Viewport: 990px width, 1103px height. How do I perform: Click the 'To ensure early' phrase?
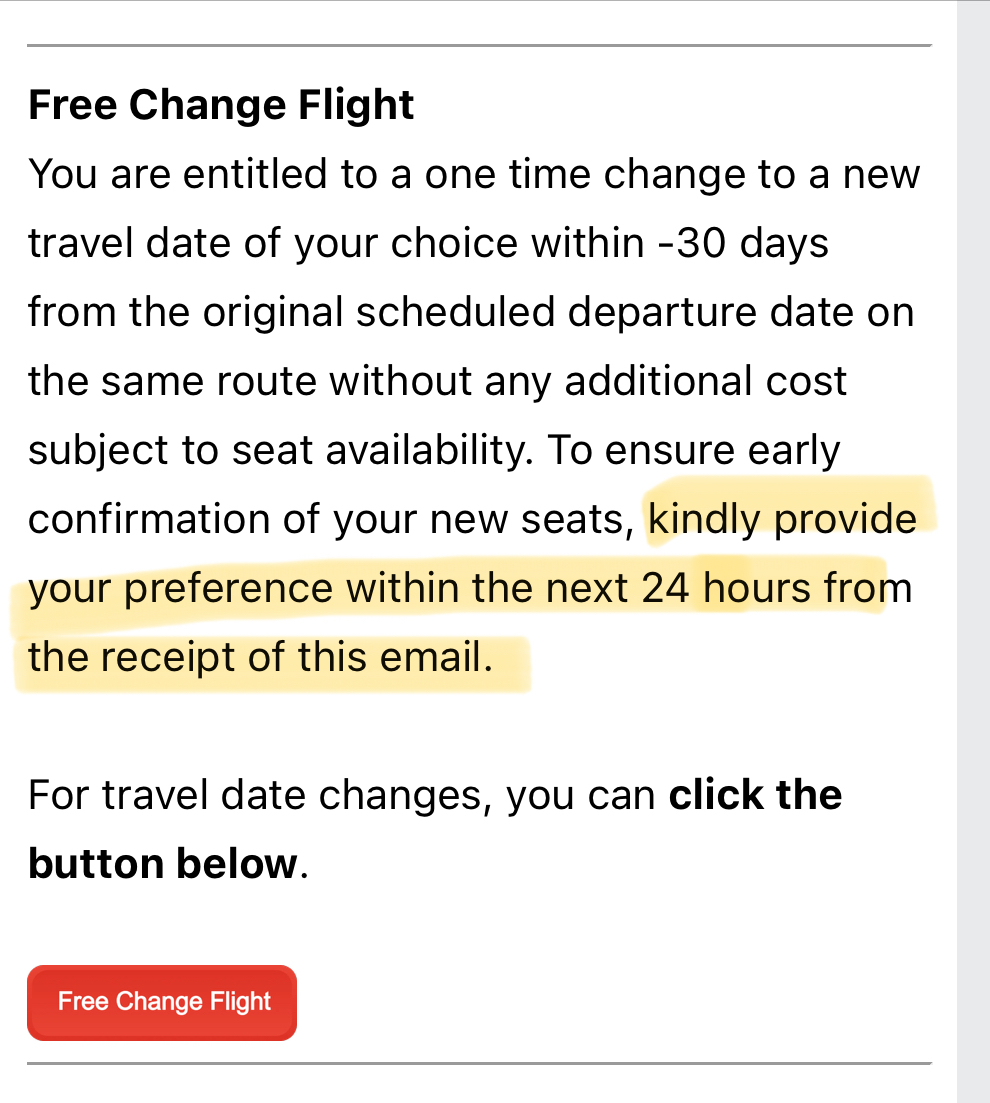[x=693, y=451]
